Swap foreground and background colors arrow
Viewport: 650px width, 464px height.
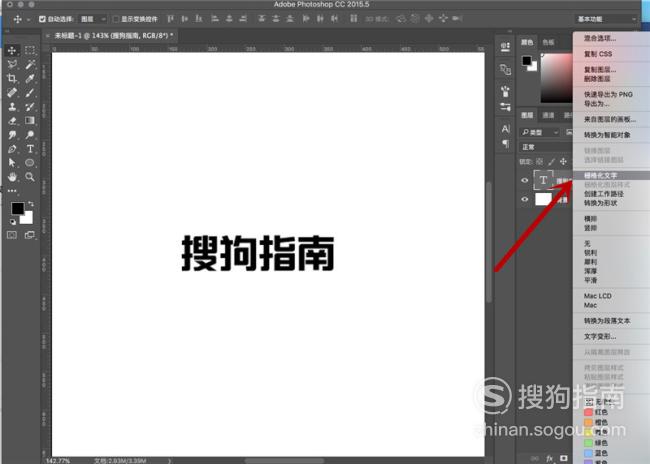point(31,204)
